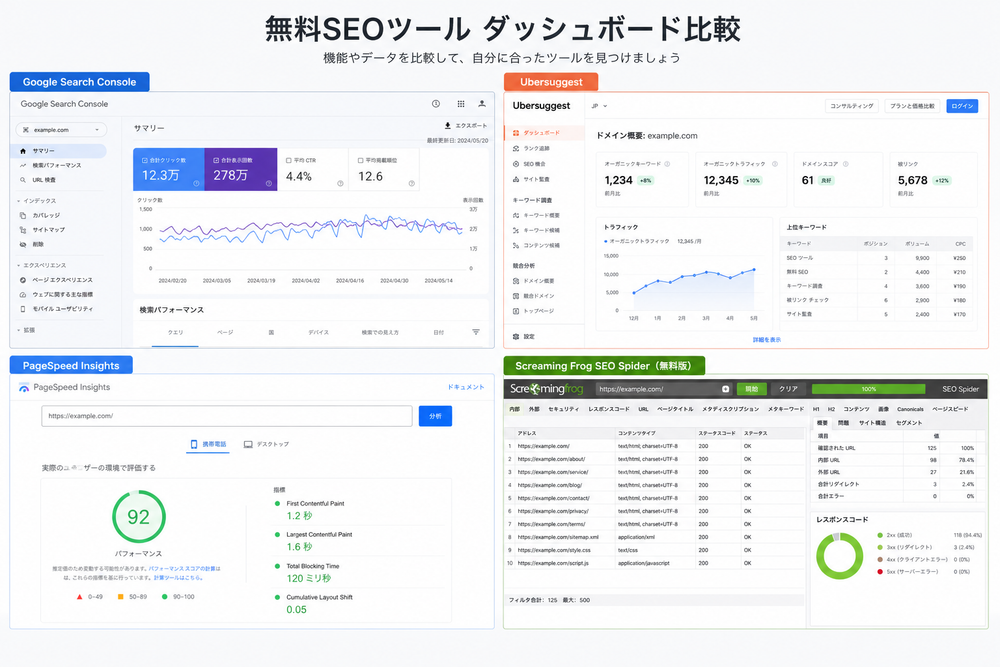The image size is (1000, 667).
Task: Open the JP country dropdown in Ubersuggest
Action: [x=599, y=106]
